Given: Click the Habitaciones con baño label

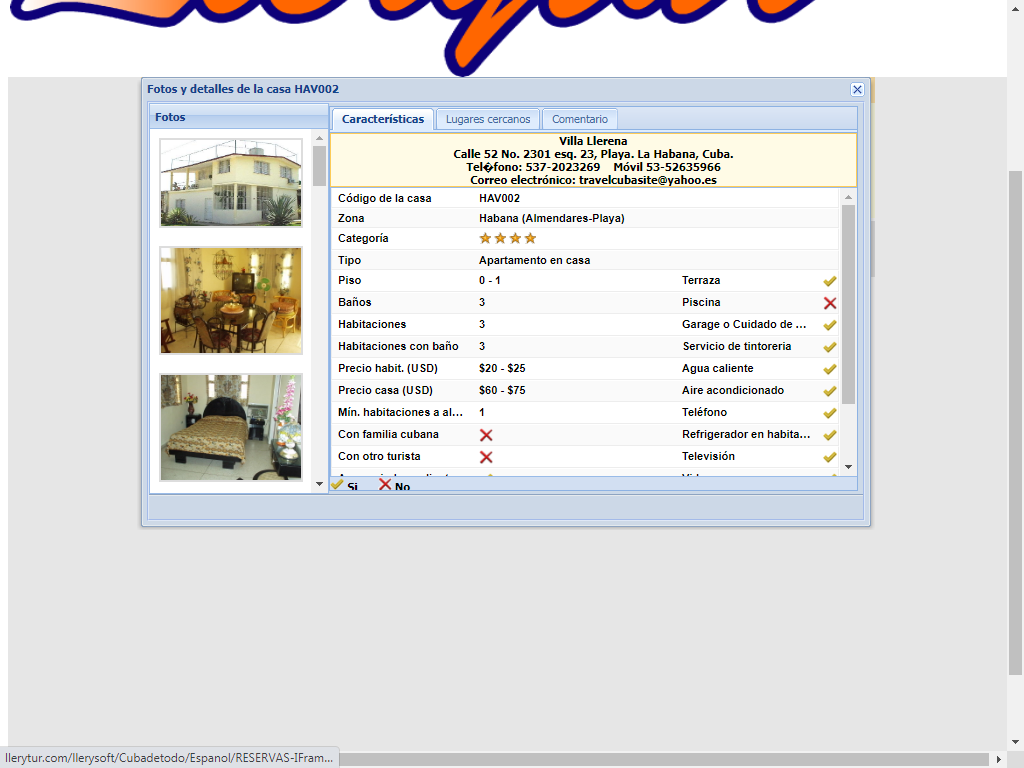Looking at the screenshot, I should coord(398,346).
